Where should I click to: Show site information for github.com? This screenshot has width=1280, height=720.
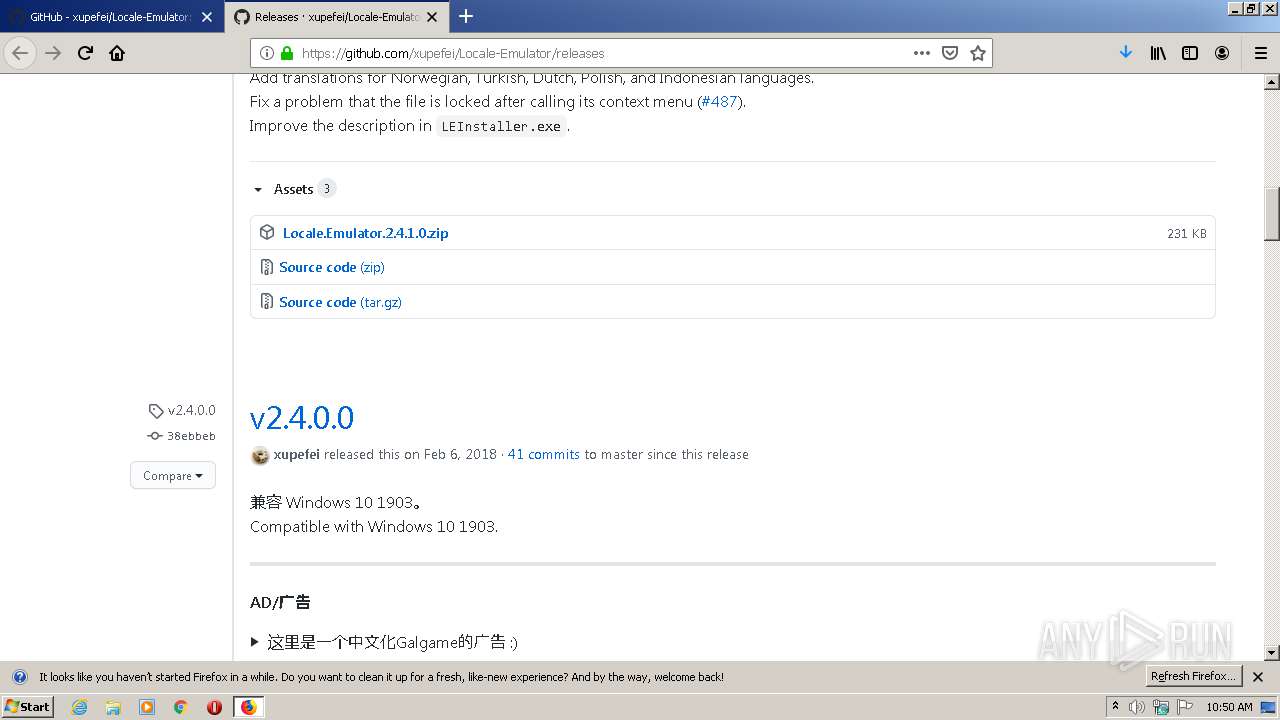pos(267,53)
